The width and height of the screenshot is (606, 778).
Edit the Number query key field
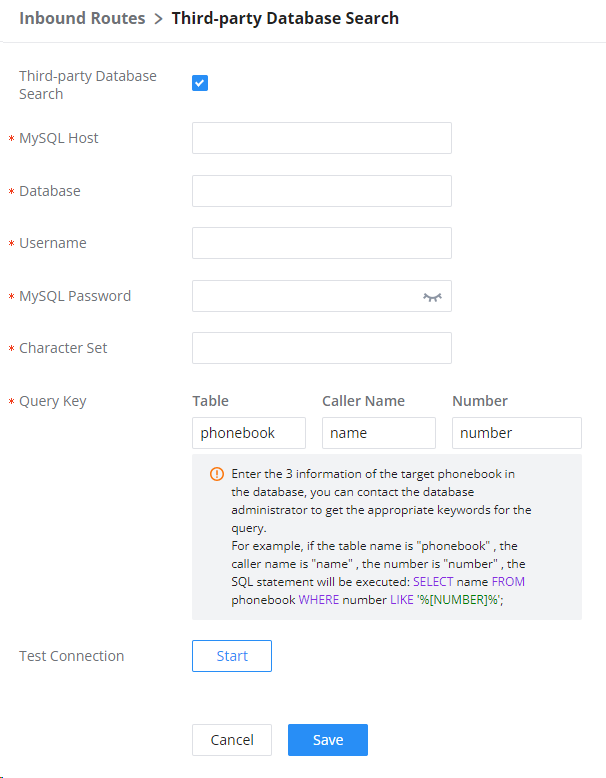(x=517, y=433)
